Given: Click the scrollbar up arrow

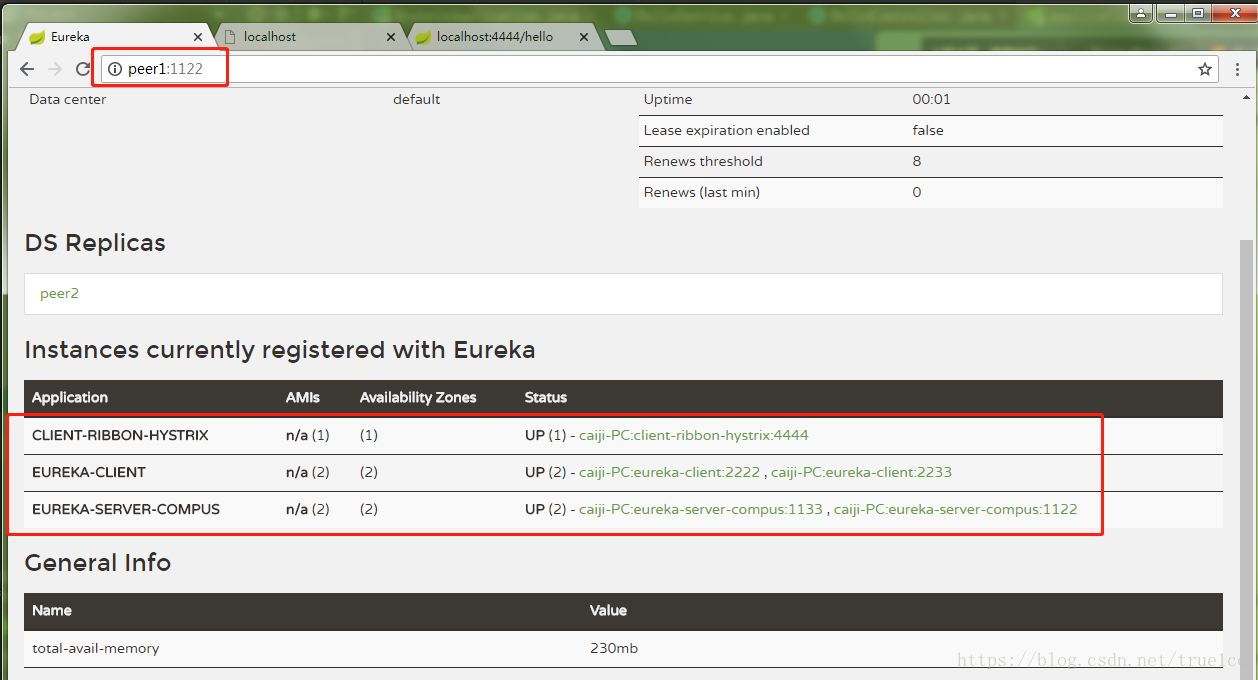Looking at the screenshot, I should [1245, 97].
